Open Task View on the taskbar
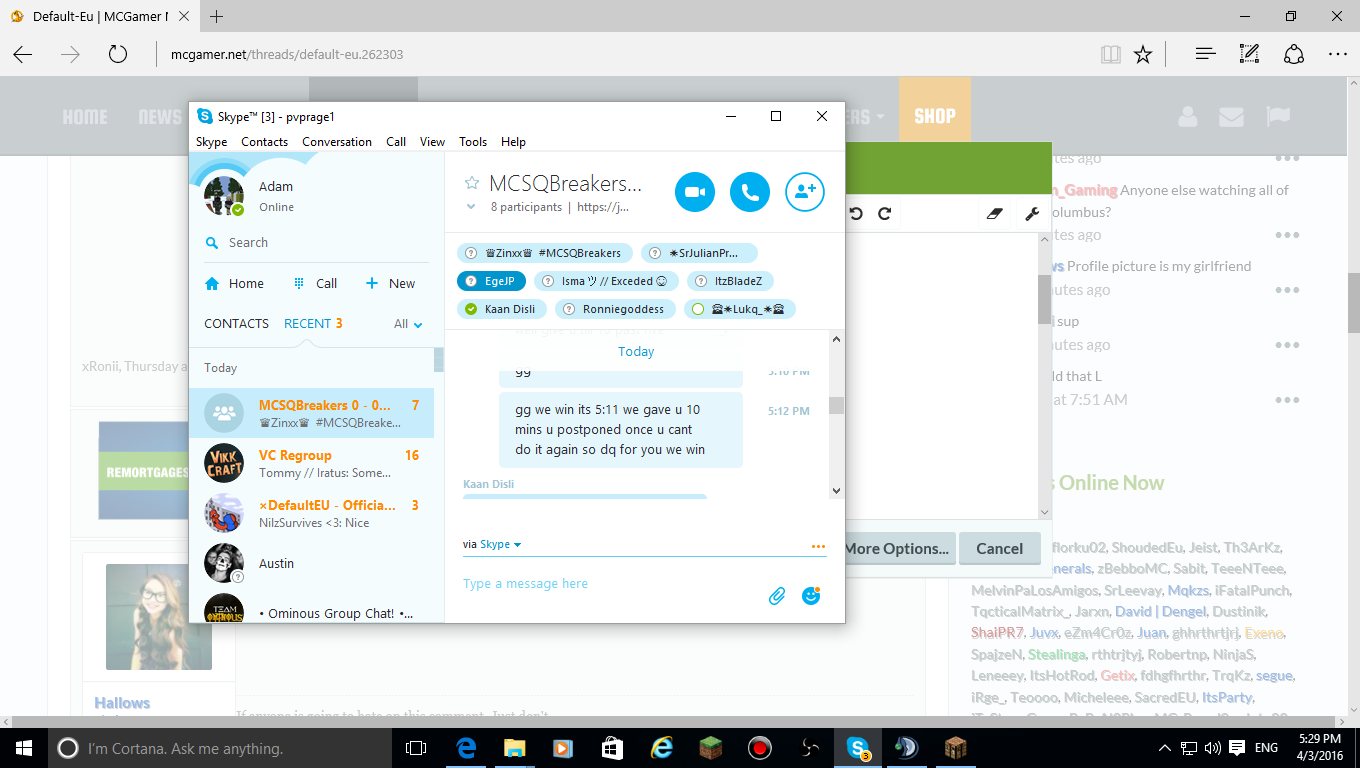Image resolution: width=1360 pixels, height=768 pixels. [416, 748]
